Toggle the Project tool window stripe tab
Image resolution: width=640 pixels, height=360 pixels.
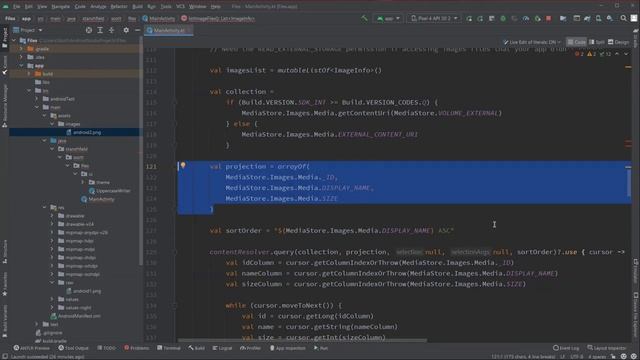[x=4, y=37]
